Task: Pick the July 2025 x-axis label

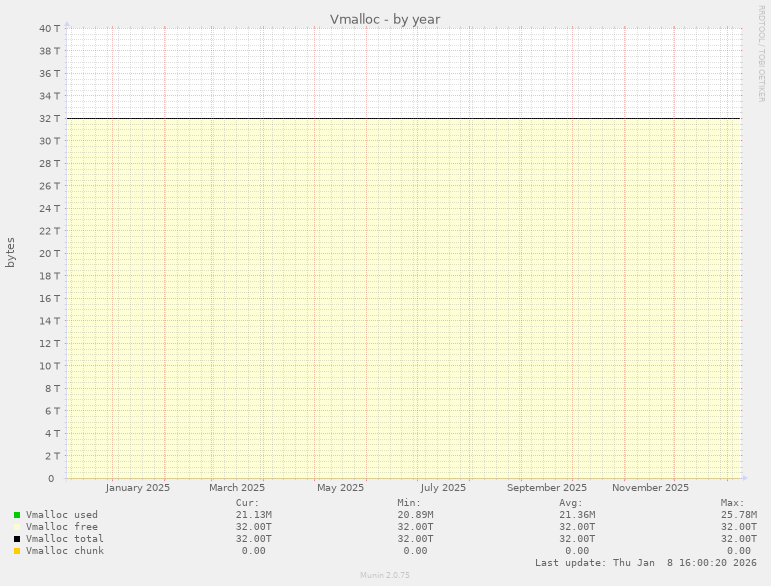Action: [443, 488]
